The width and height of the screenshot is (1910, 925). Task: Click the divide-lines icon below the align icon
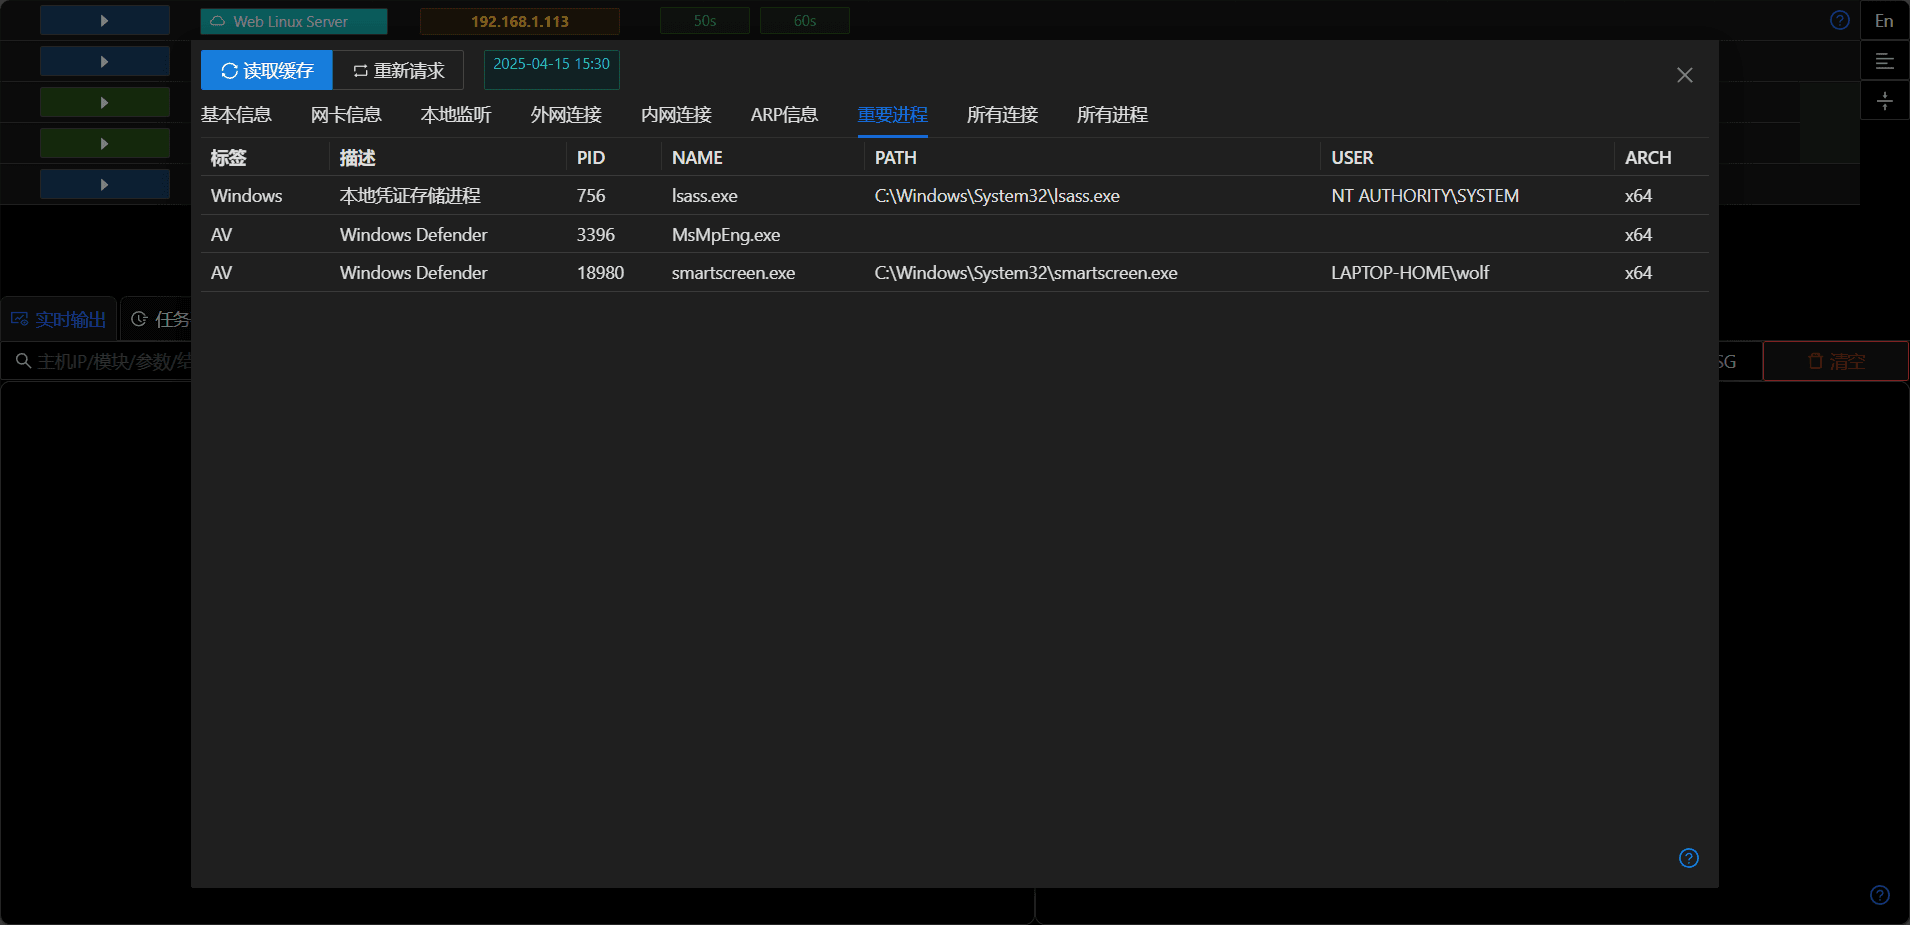click(x=1884, y=101)
